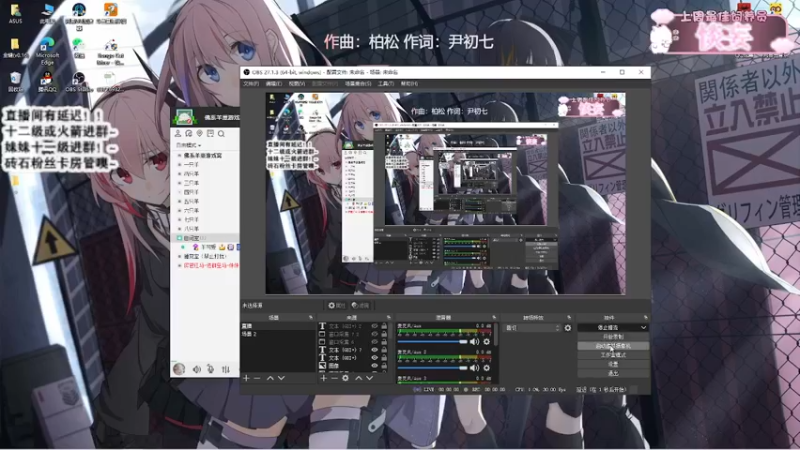Open 工具(T) menu in OBS
Screen dimensions: 800x450
point(386,84)
